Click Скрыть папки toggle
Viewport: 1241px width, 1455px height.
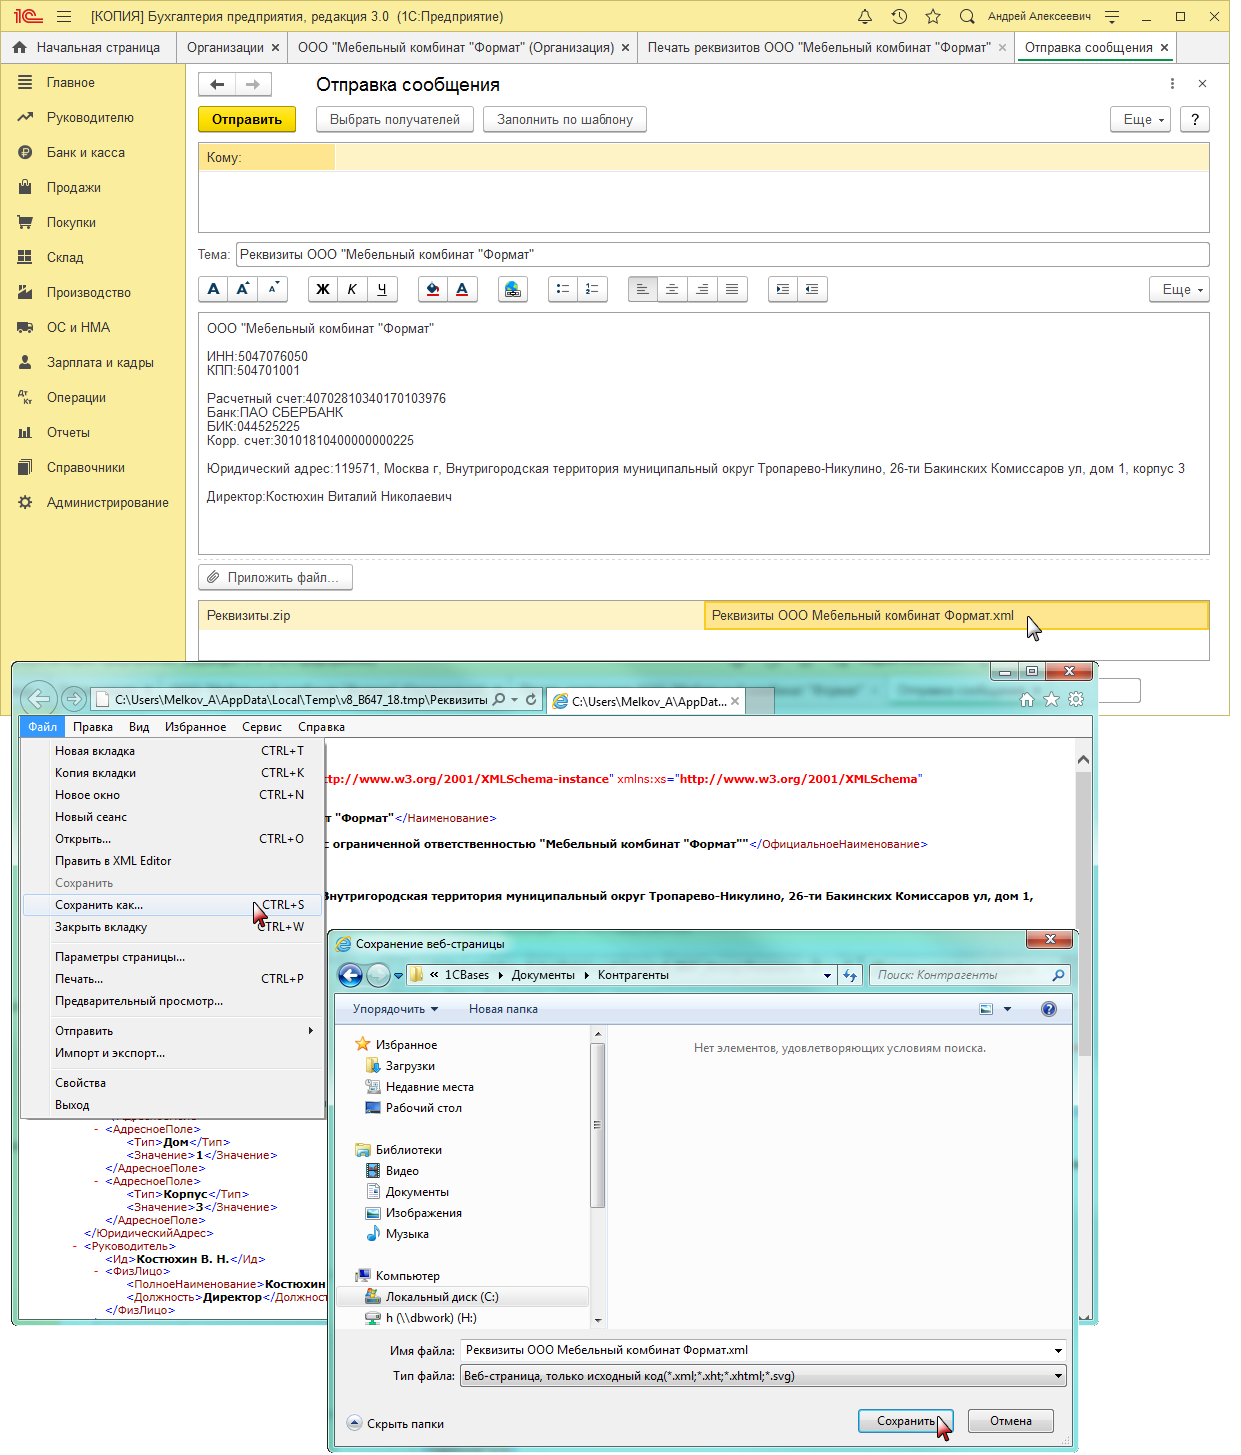pyautogui.click(x=396, y=1423)
